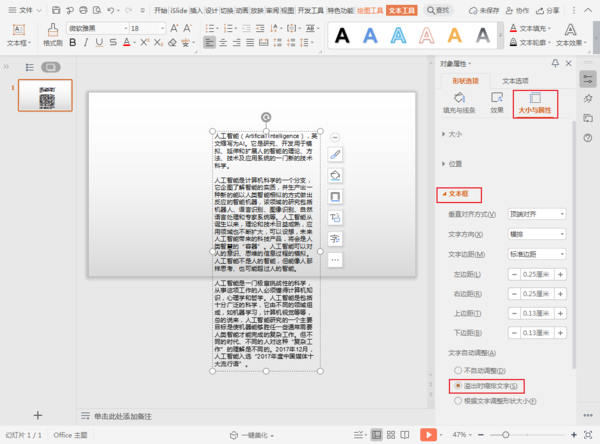Increase 左边距 with the plus button
This screenshot has width=600, height=444.
click(561, 274)
